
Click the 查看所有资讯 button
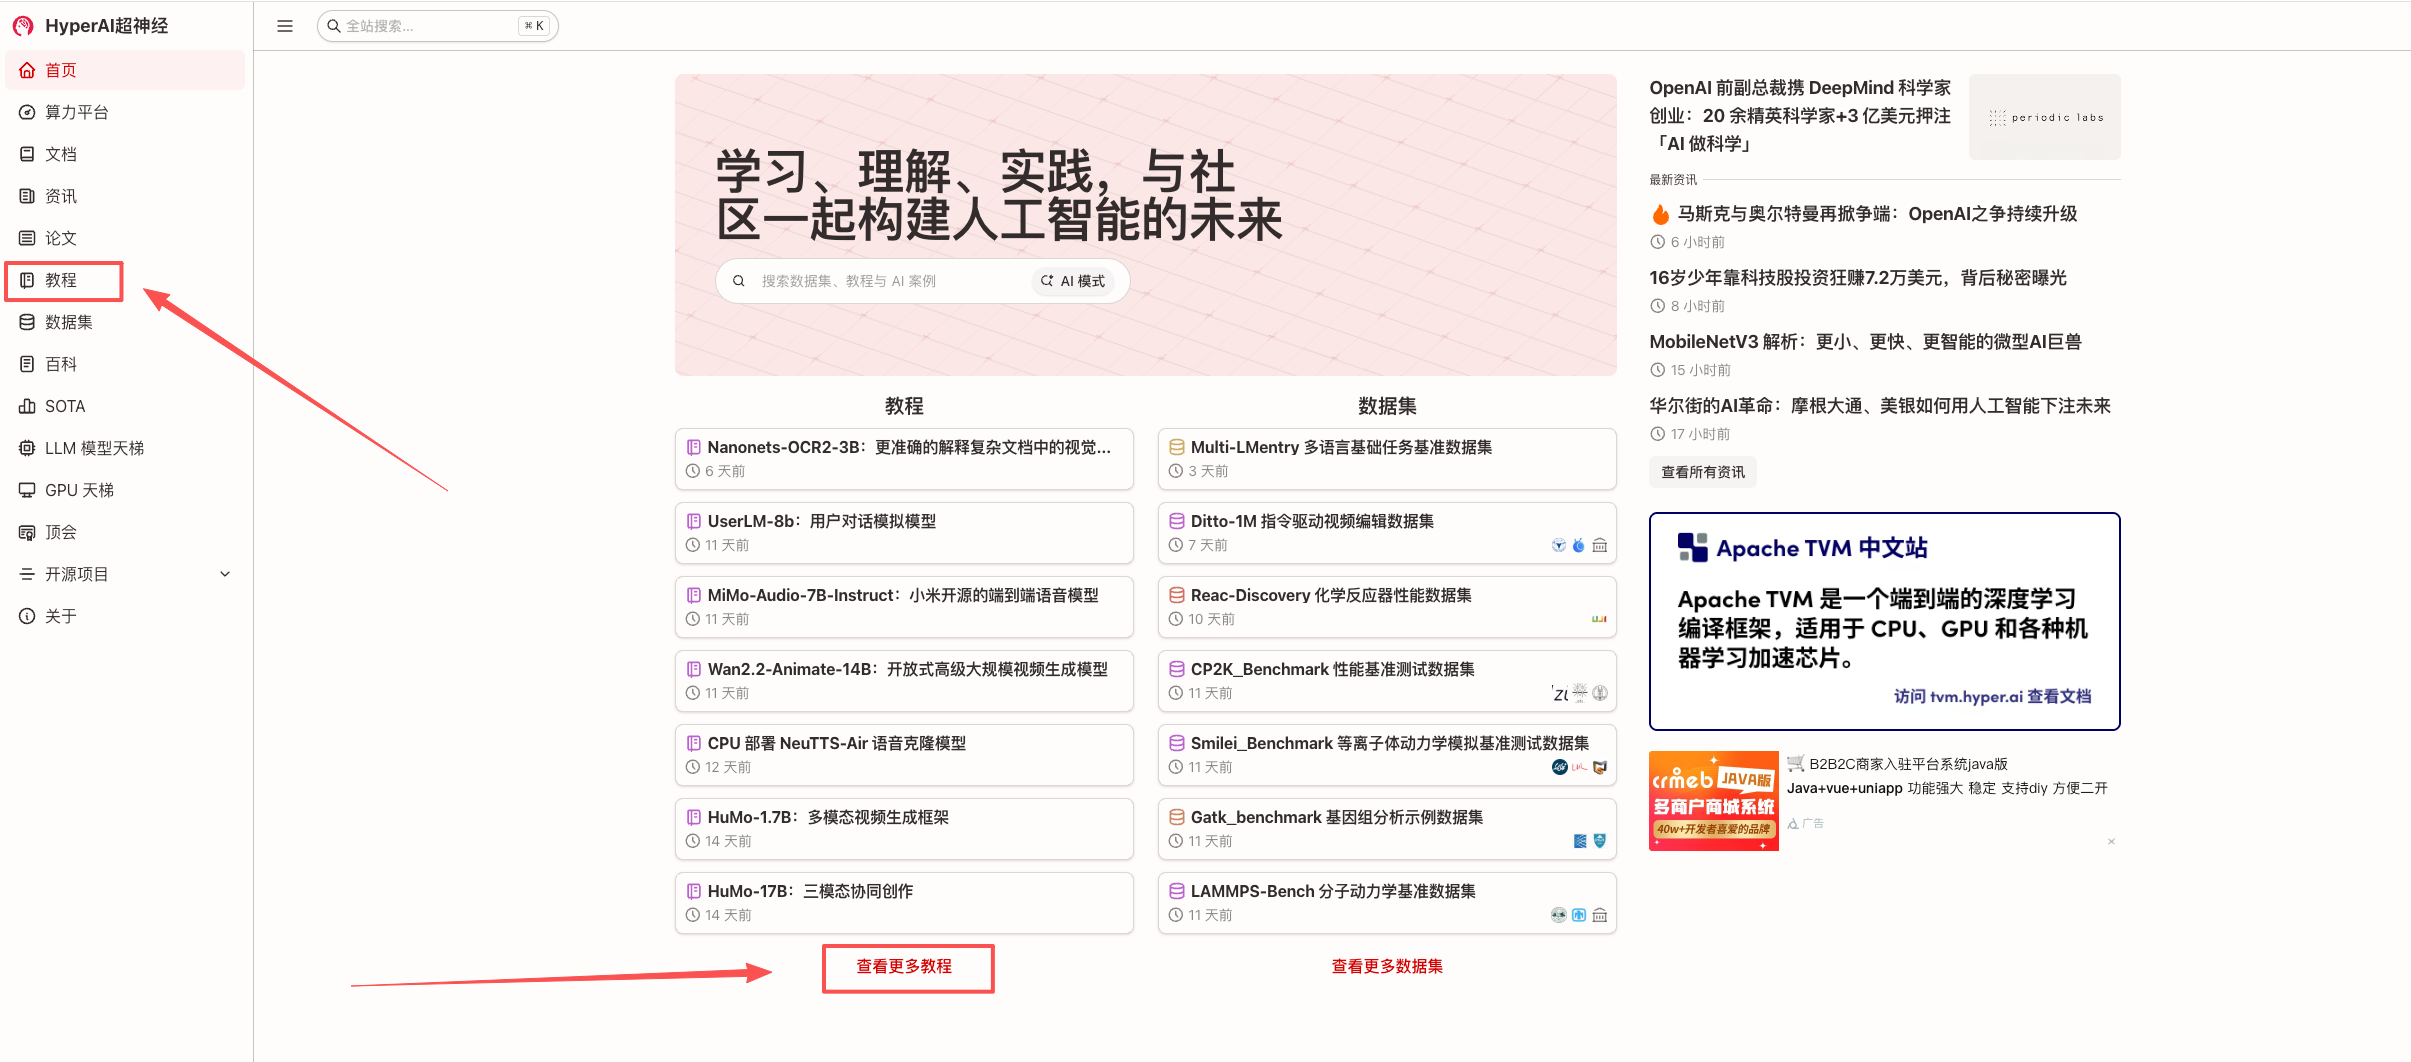(1701, 472)
